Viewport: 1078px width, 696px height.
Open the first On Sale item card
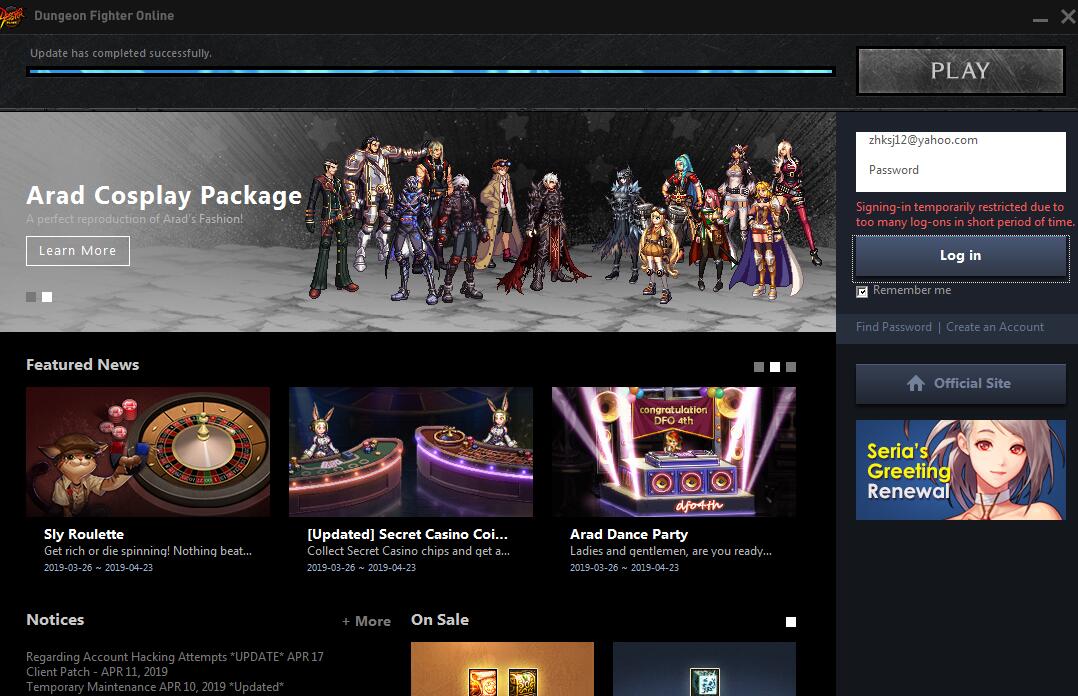point(502,669)
